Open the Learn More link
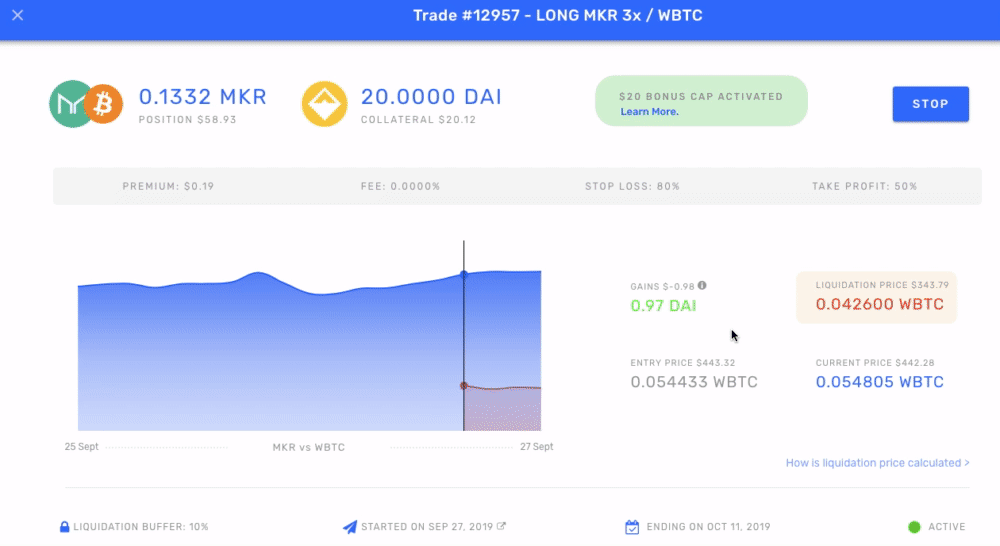 point(649,112)
